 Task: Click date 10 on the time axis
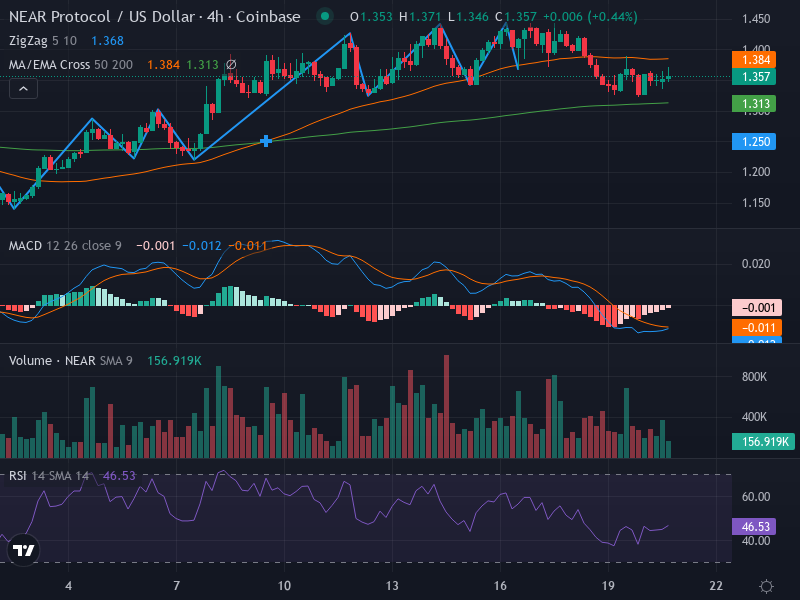click(x=284, y=586)
